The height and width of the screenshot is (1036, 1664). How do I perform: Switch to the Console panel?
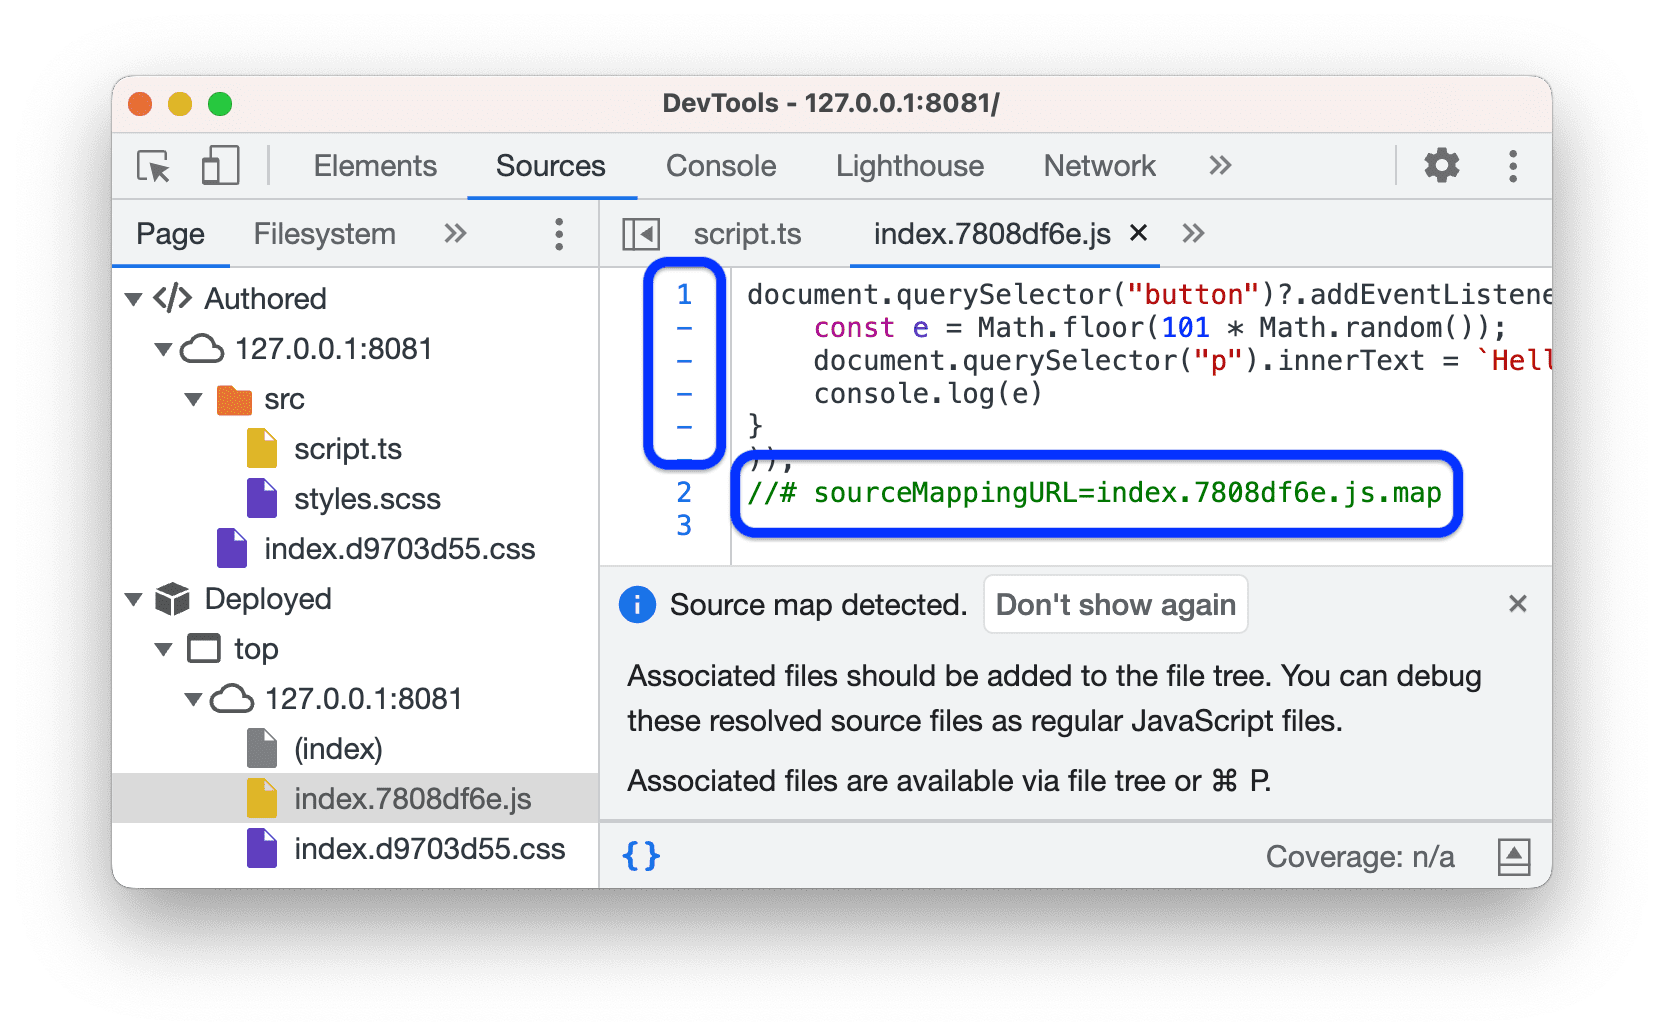[720, 166]
